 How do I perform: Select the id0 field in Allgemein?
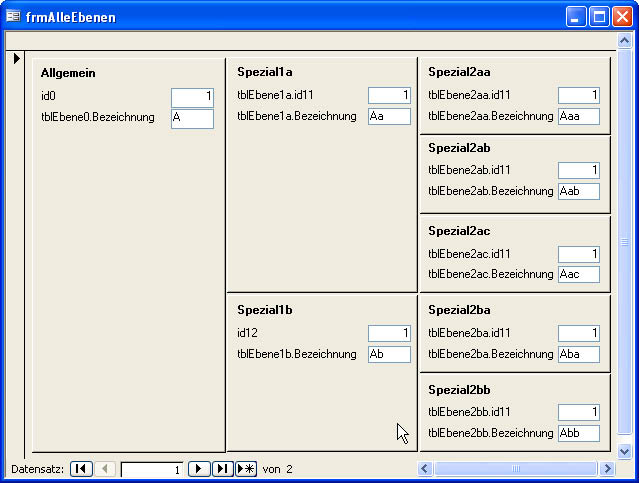(192, 97)
